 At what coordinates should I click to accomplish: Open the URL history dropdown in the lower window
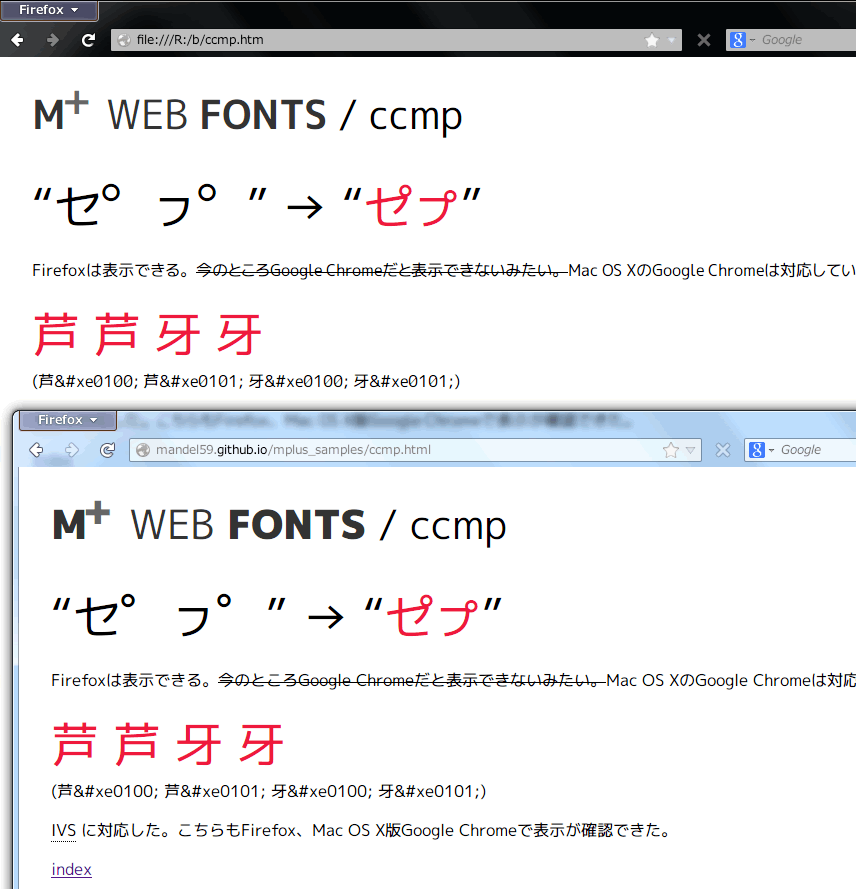[x=690, y=450]
